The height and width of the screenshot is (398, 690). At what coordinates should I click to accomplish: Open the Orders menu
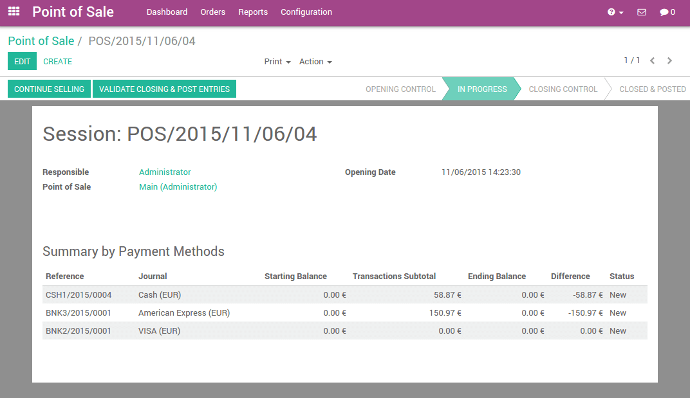(x=213, y=12)
